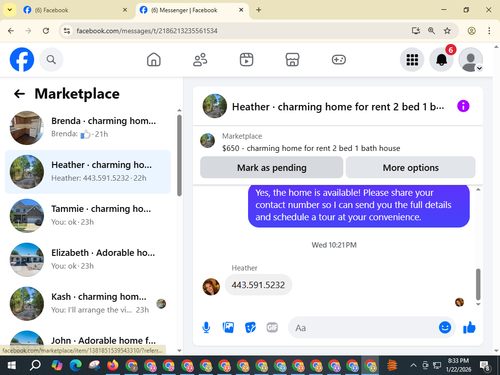Click the Mark as pending button
Image resolution: width=500 pixels, height=375 pixels.
271,167
